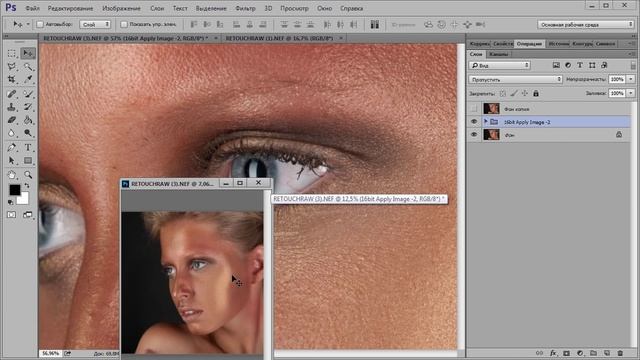Open the Редактирование menu
Screen dimensions: 640x360
click(x=70, y=8)
